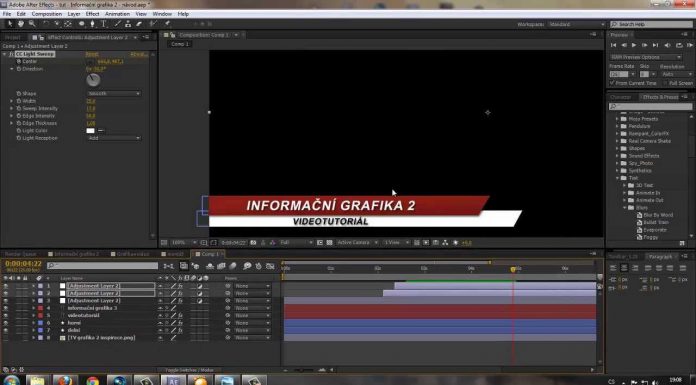
Task: Hide the horní layer
Action: (x=5, y=323)
